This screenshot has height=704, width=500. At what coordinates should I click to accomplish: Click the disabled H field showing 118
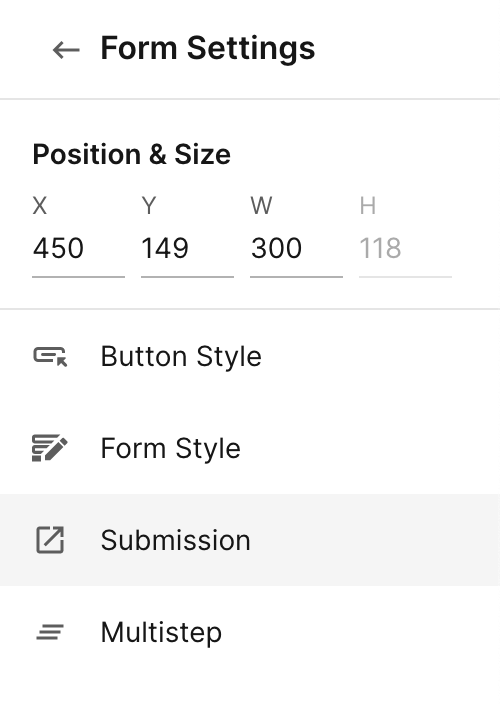405,252
